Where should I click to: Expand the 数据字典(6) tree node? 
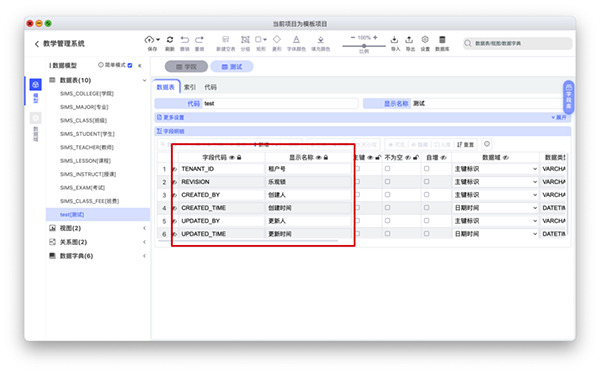144,256
